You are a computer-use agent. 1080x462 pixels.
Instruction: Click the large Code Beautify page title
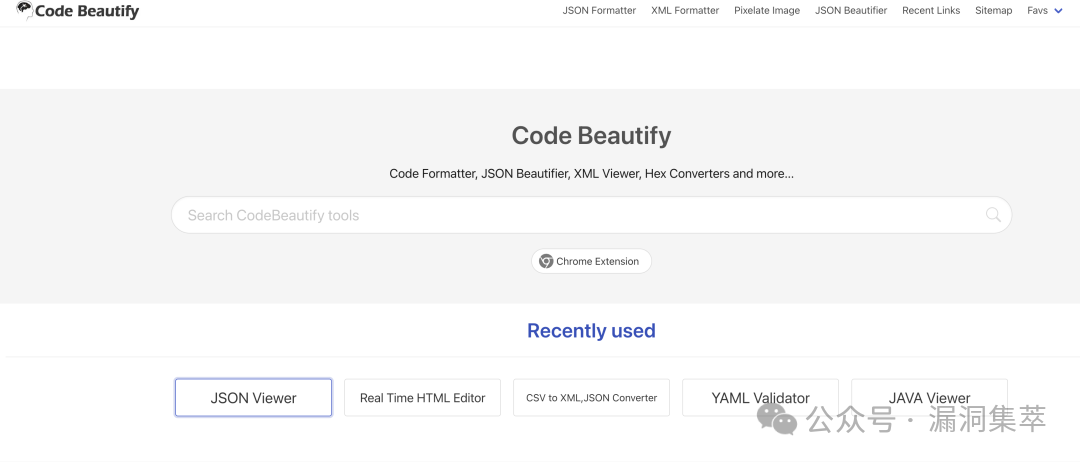coord(591,136)
